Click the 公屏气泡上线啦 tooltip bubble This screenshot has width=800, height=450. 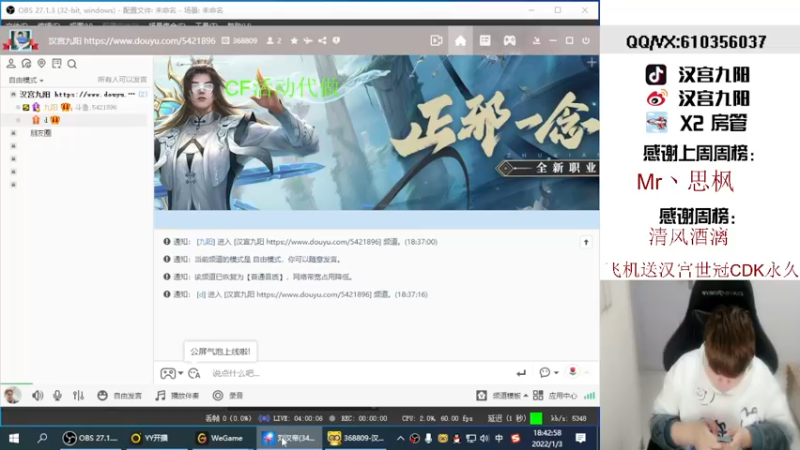[x=220, y=352]
